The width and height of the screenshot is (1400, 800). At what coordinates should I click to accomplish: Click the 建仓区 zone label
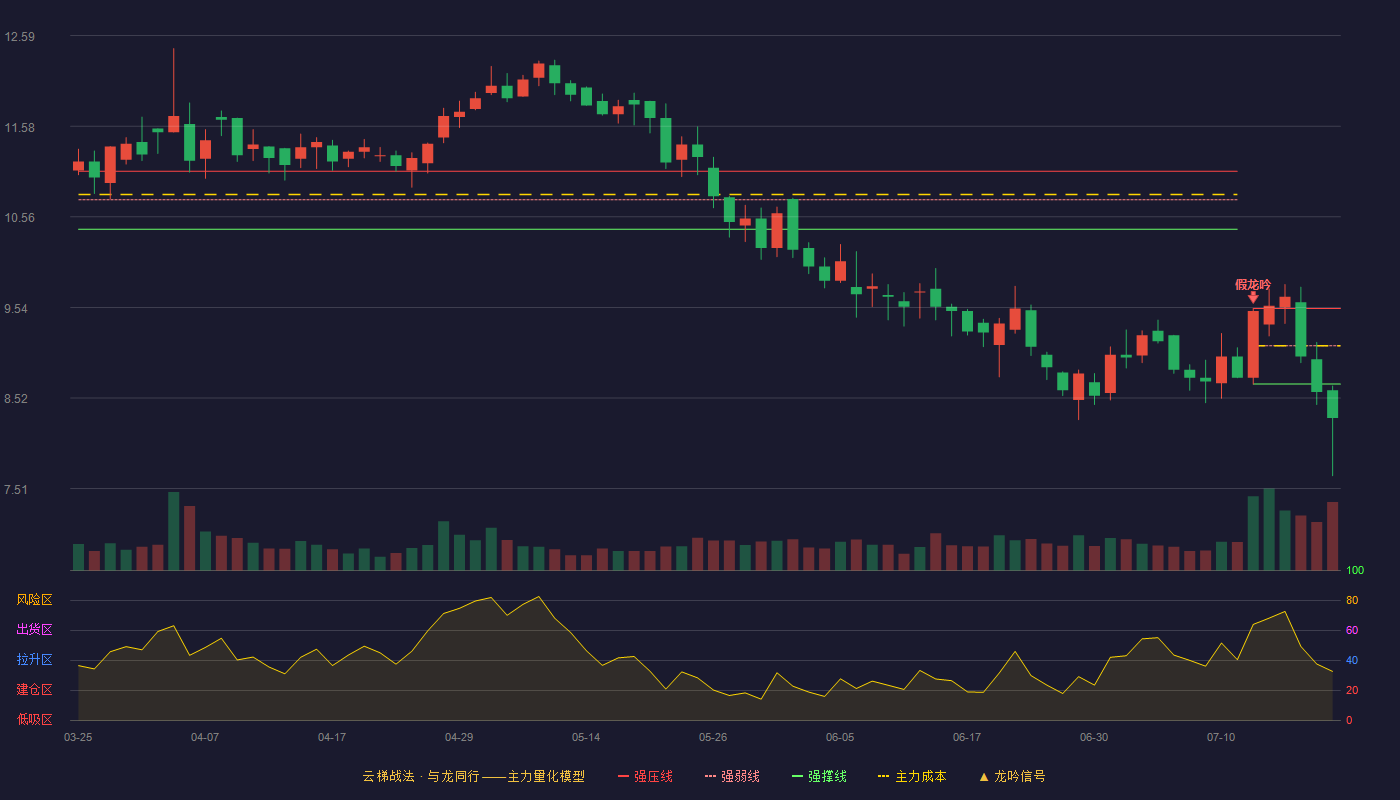34,690
